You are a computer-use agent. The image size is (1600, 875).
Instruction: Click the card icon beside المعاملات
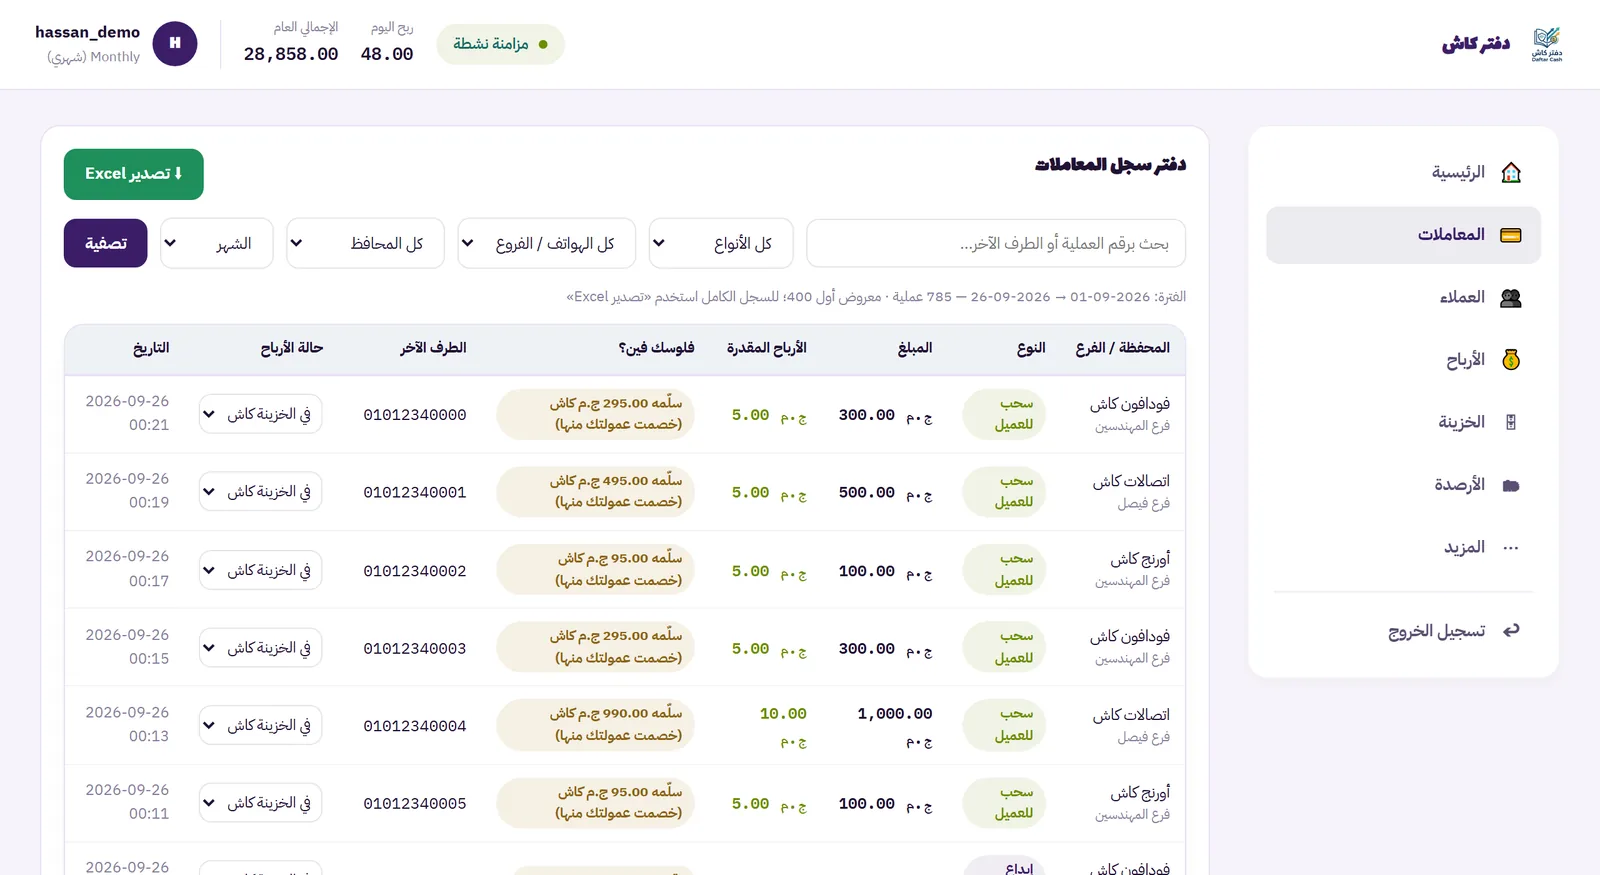[1511, 235]
